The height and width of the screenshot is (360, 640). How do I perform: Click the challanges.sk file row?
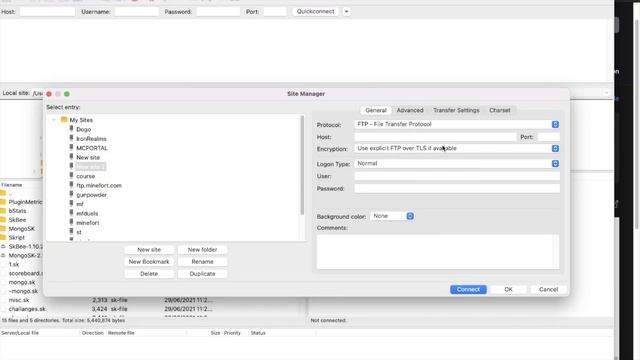click(106, 309)
